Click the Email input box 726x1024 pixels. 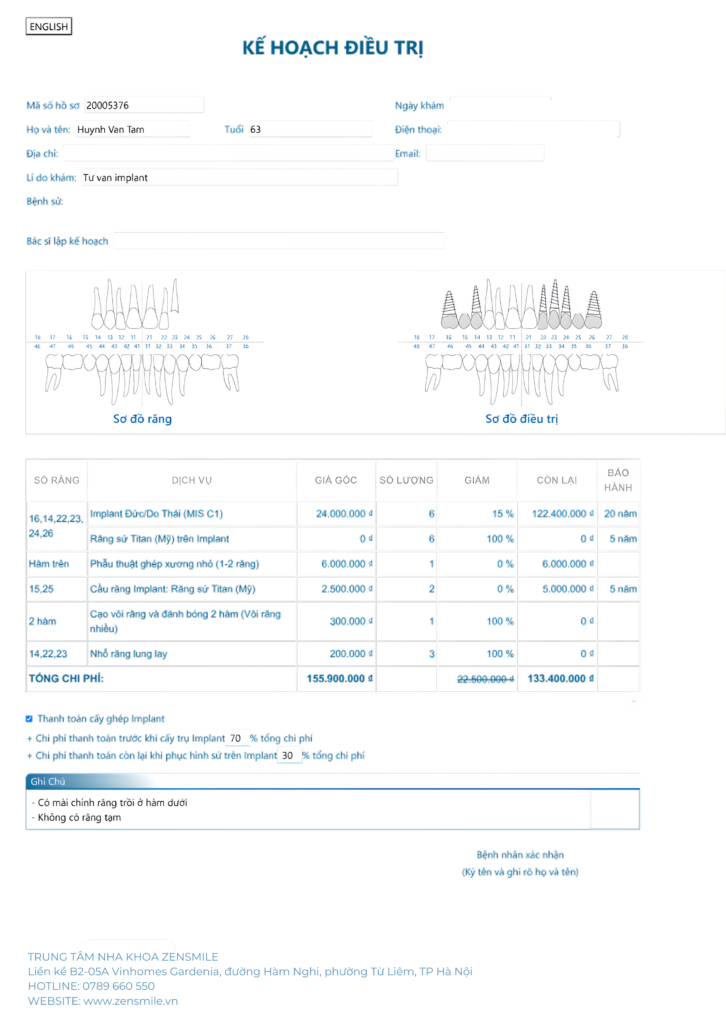click(485, 154)
